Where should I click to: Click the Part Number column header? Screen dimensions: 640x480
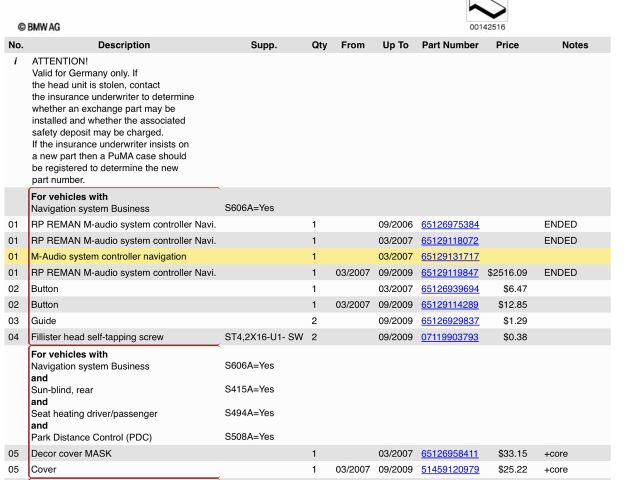coord(450,45)
